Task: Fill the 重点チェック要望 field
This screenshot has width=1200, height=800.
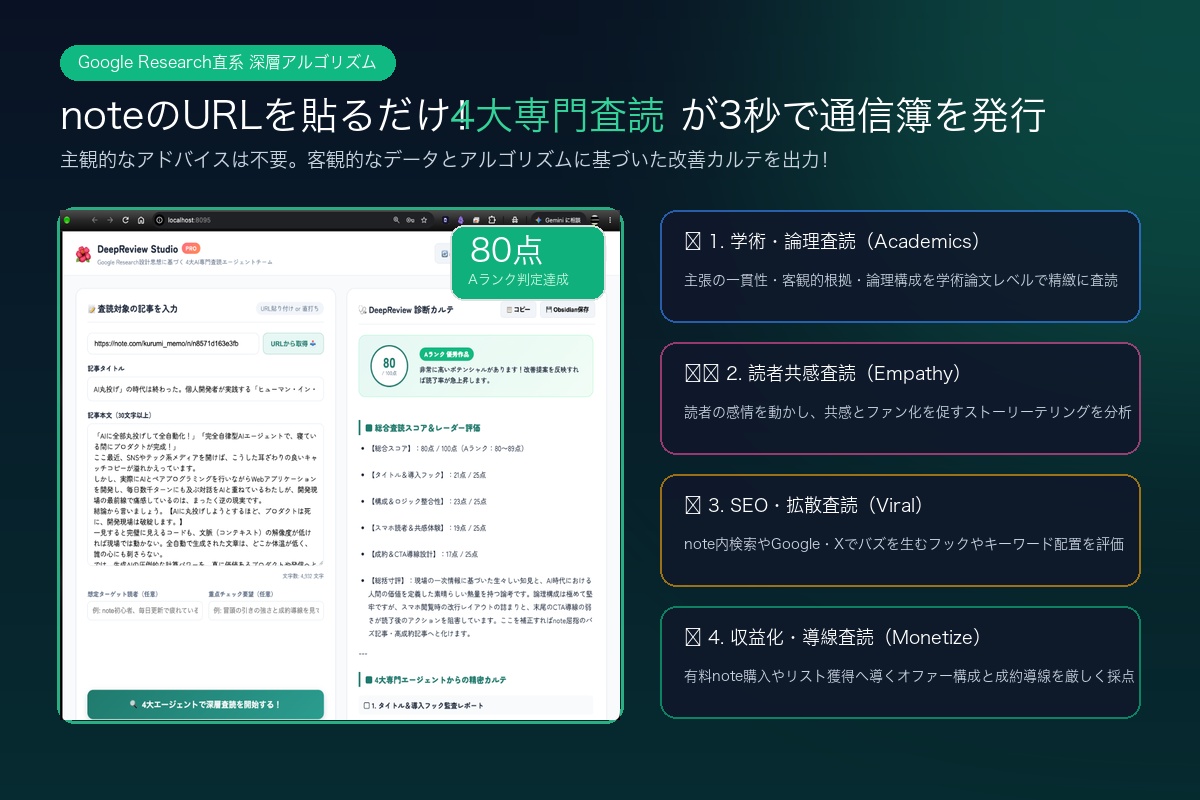Action: (266, 609)
